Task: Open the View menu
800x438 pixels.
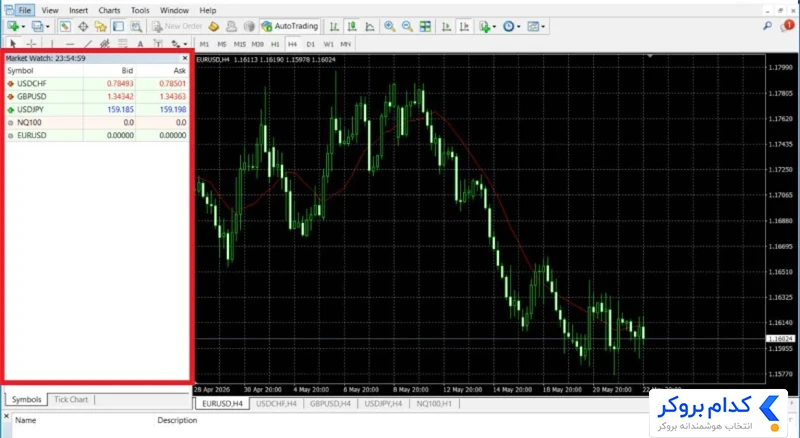Action: tap(50, 10)
